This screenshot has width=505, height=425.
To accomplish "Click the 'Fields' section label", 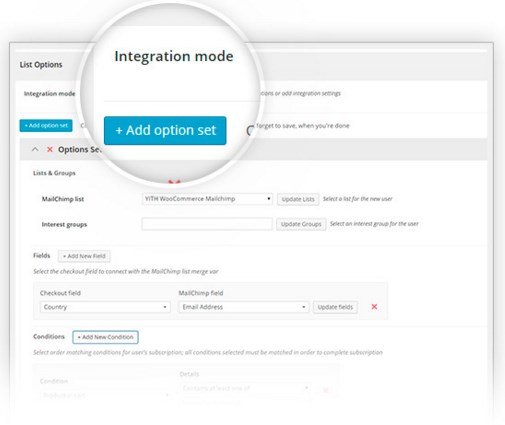I will pos(42,256).
